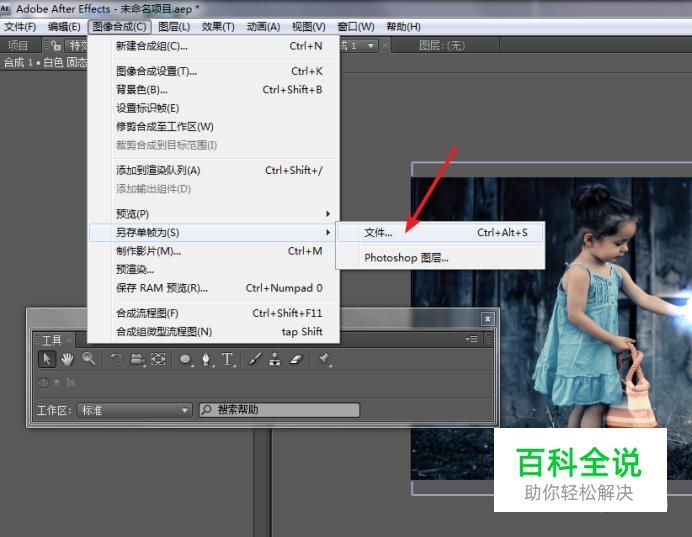Viewport: 692px width, 537px height.
Task: Choose 背景色(B)... menu entry
Action: click(214, 90)
